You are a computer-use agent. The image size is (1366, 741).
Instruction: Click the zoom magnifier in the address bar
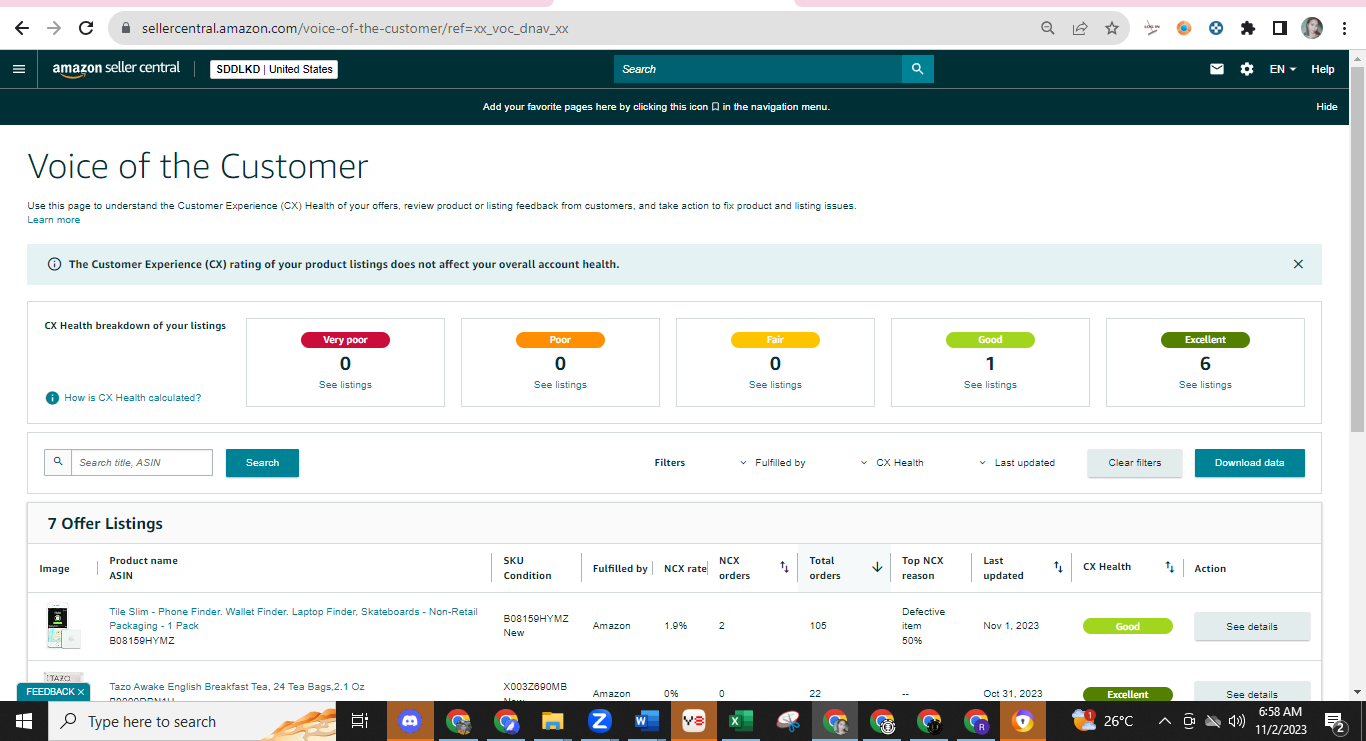(1048, 28)
